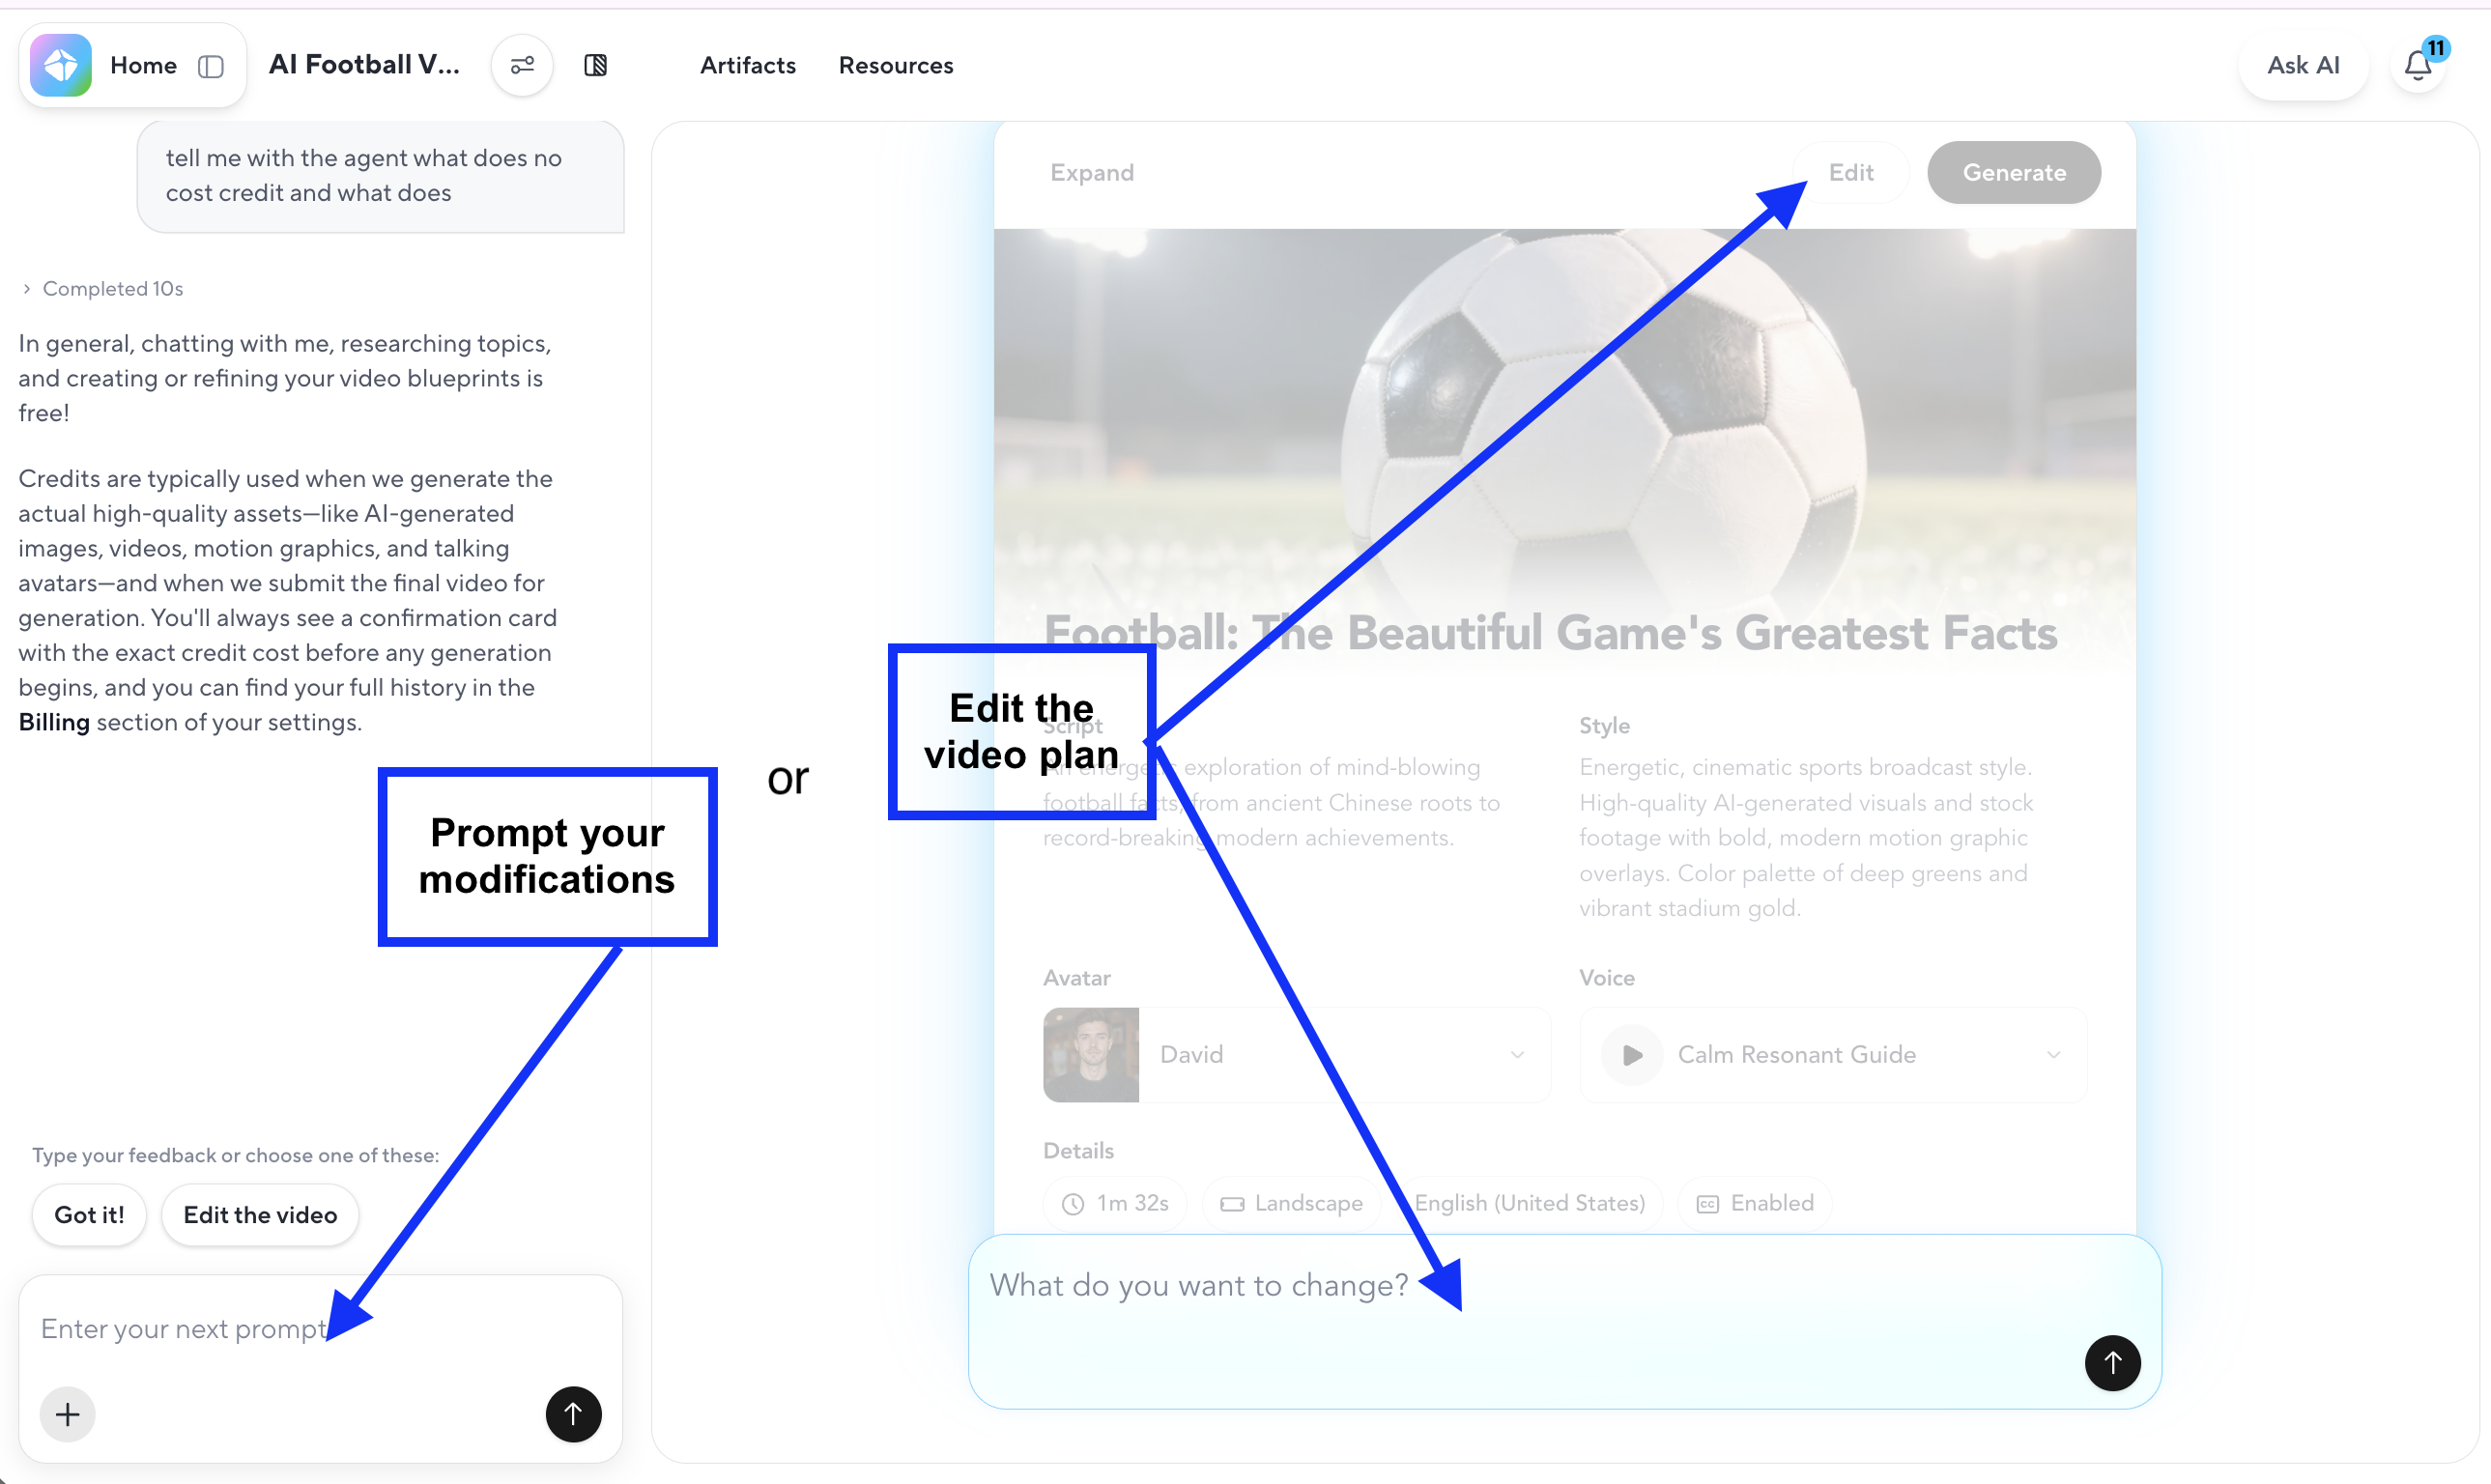Click Expand on the video plan card
The image size is (2491, 1484).
click(1092, 172)
